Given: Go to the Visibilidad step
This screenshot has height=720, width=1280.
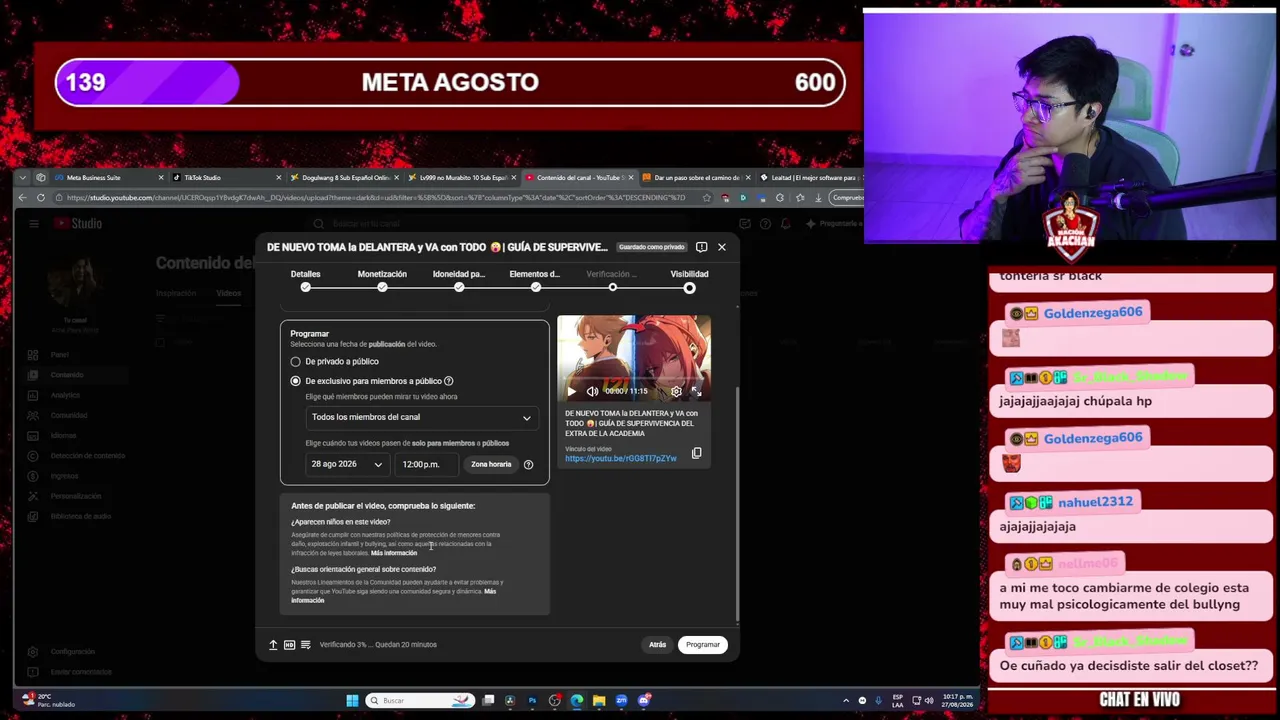Looking at the screenshot, I should point(689,280).
